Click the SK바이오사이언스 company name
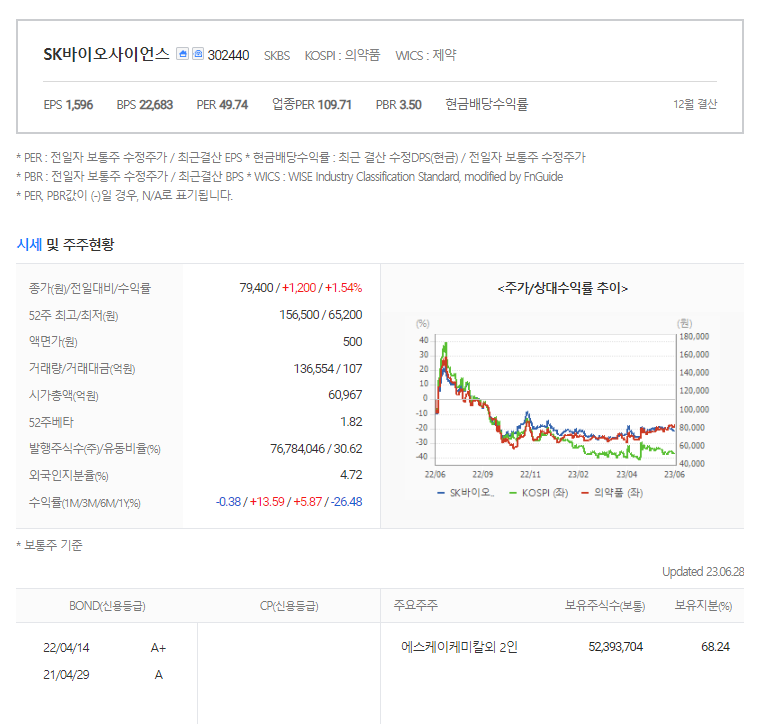 pyautogui.click(x=106, y=54)
